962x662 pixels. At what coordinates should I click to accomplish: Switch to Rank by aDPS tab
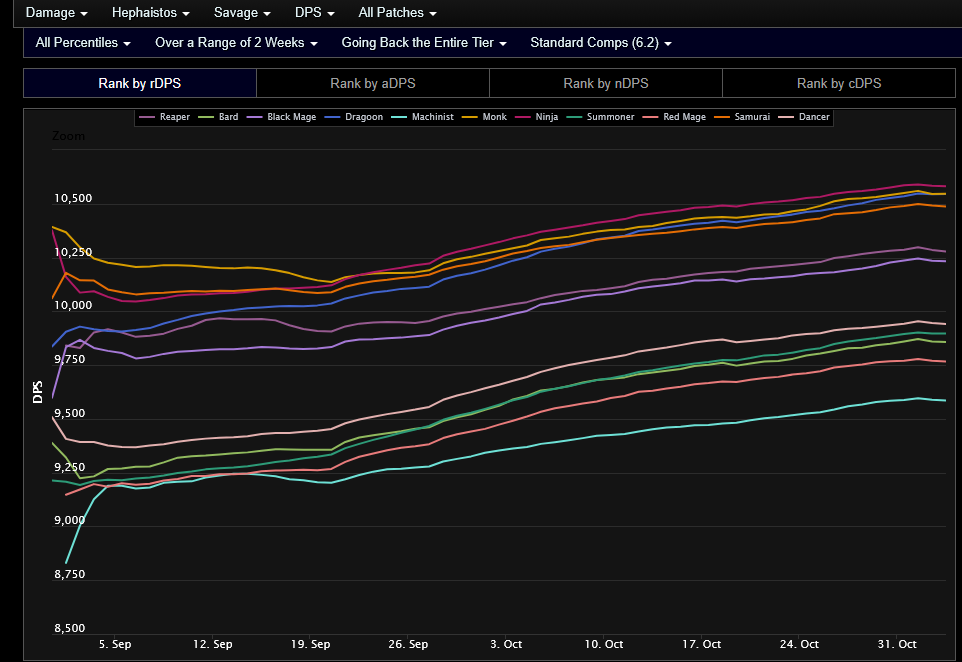pos(373,83)
